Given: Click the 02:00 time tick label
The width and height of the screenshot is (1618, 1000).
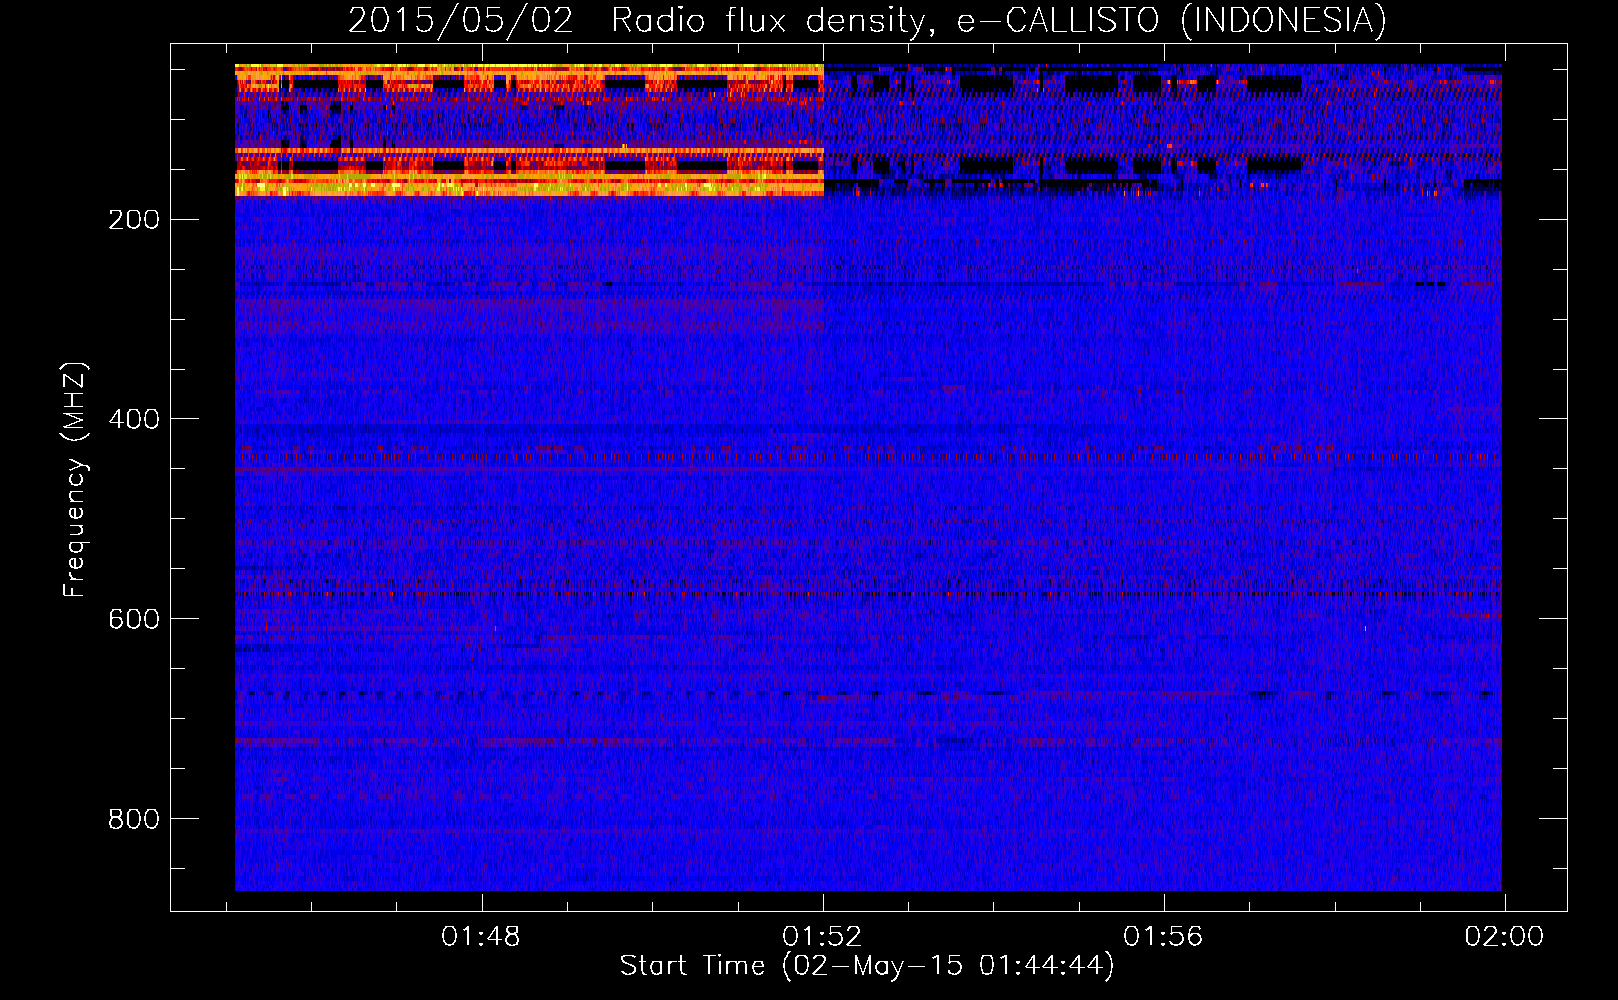Looking at the screenshot, I should tap(1504, 937).
